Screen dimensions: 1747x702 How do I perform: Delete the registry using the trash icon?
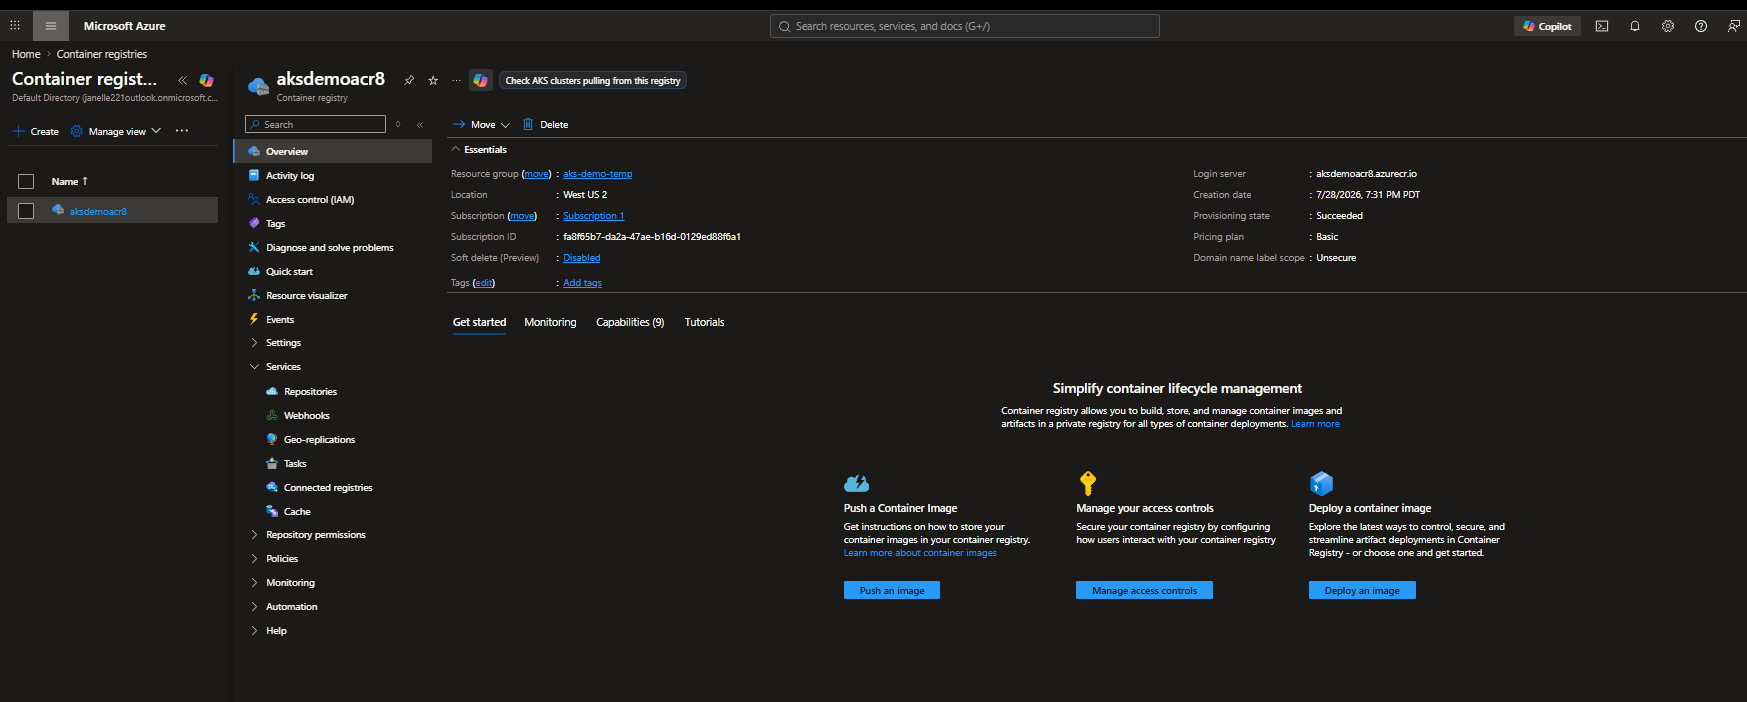click(545, 124)
